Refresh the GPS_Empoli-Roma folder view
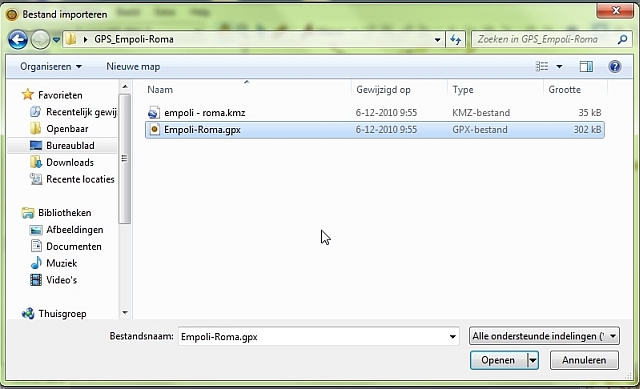Viewport: 640px width, 389px height. (x=456, y=40)
